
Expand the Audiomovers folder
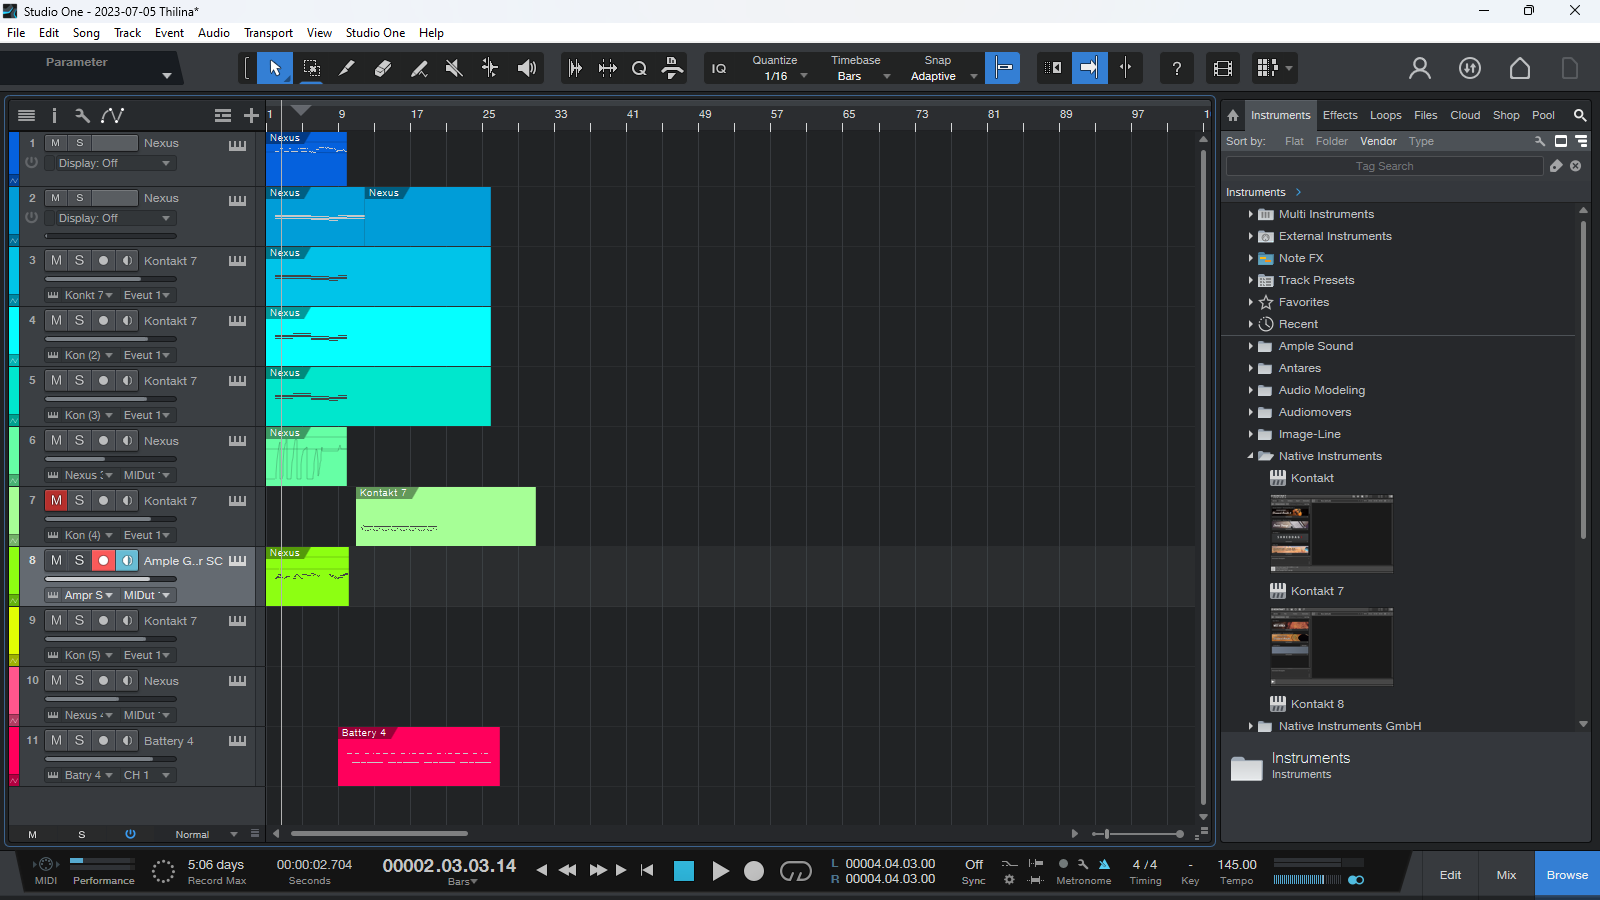1250,412
